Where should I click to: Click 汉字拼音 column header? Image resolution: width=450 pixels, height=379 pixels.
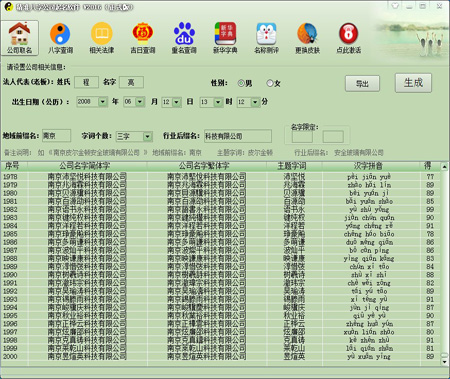tap(370, 166)
